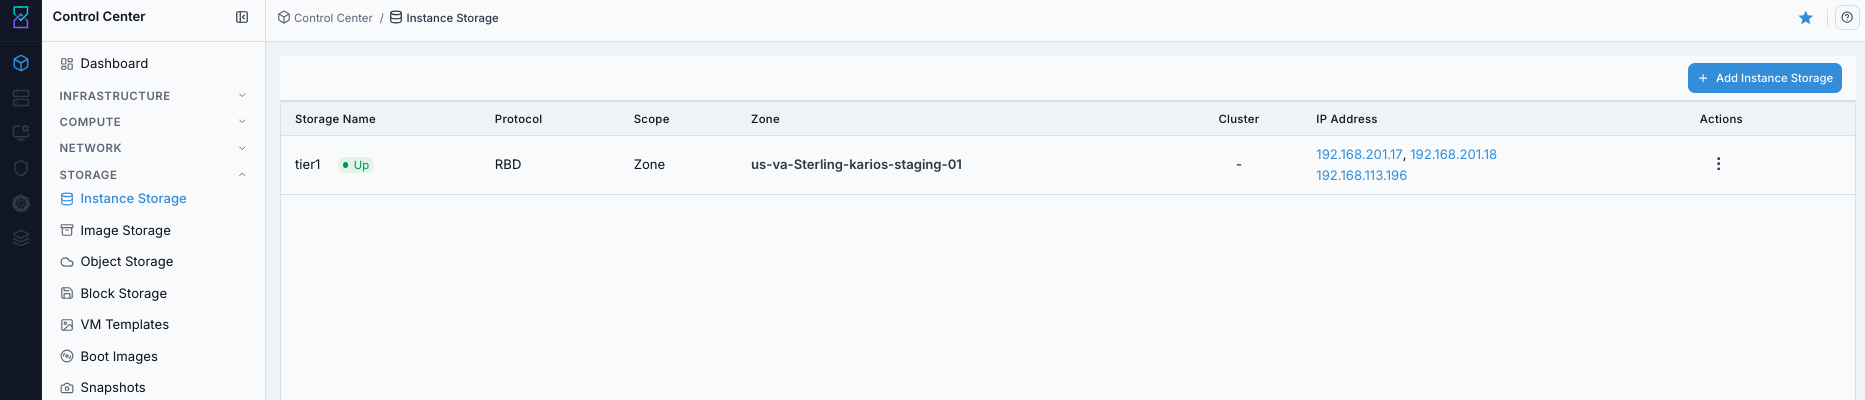
Task: Select the server stack icon in left rail
Action: pos(21,98)
